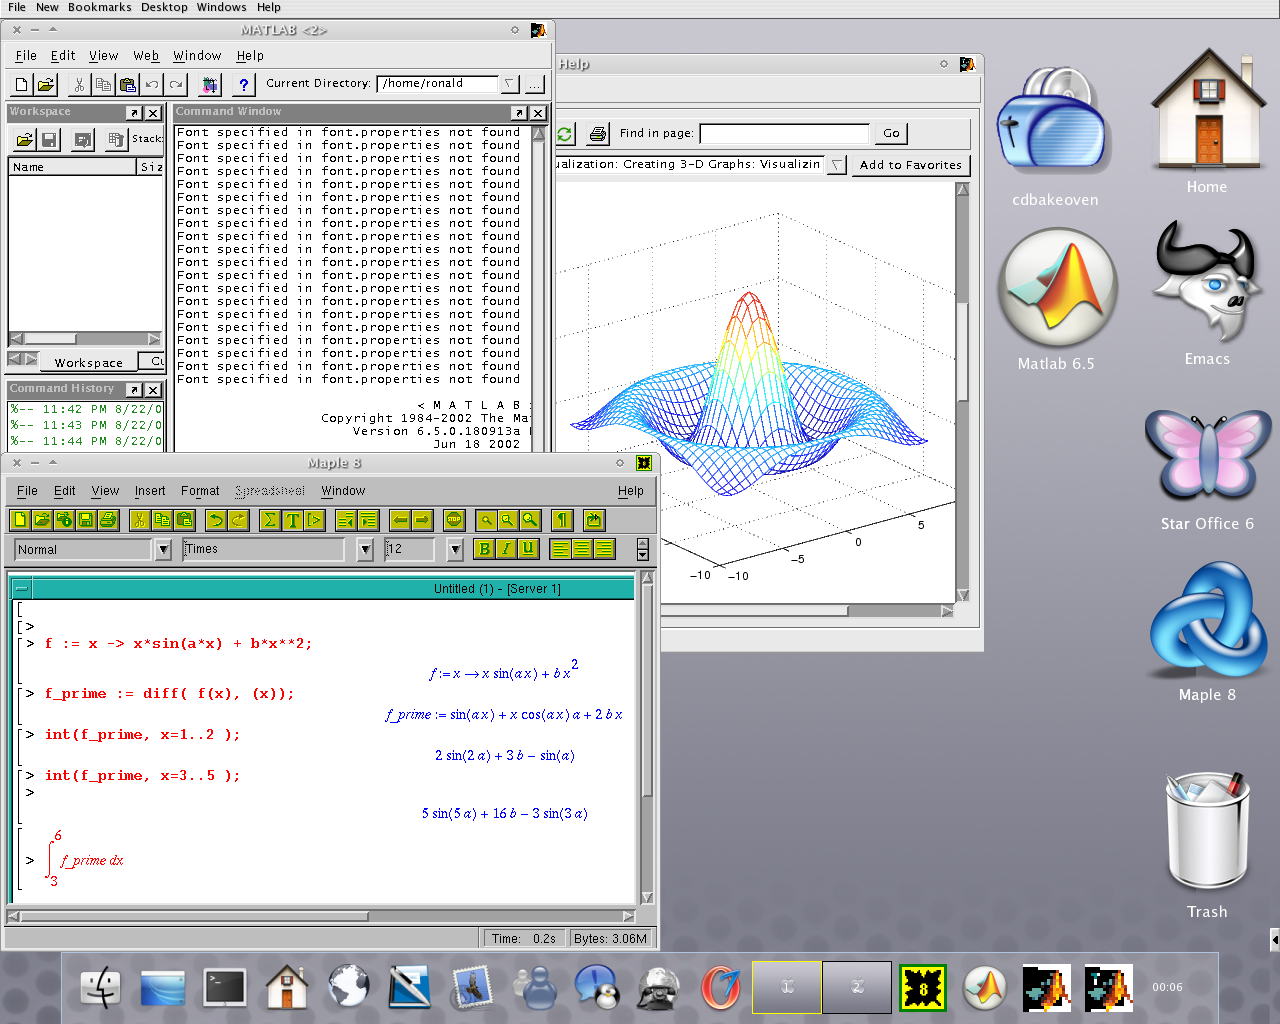Click browse folder ... button in MATLAB

click(535, 84)
